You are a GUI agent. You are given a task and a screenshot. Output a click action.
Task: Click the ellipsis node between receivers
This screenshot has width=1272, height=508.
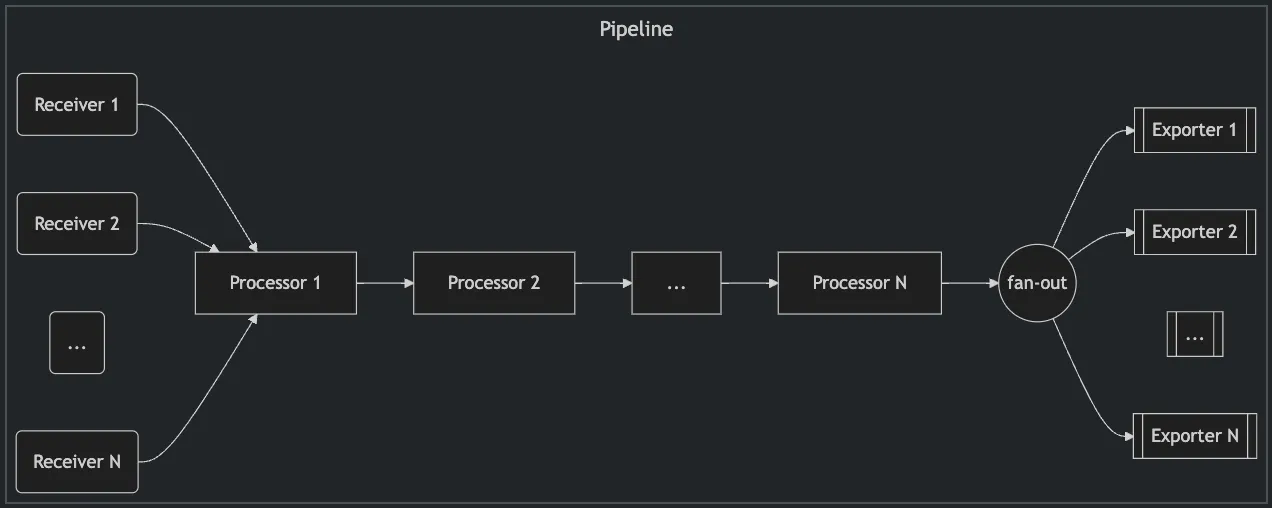point(77,344)
